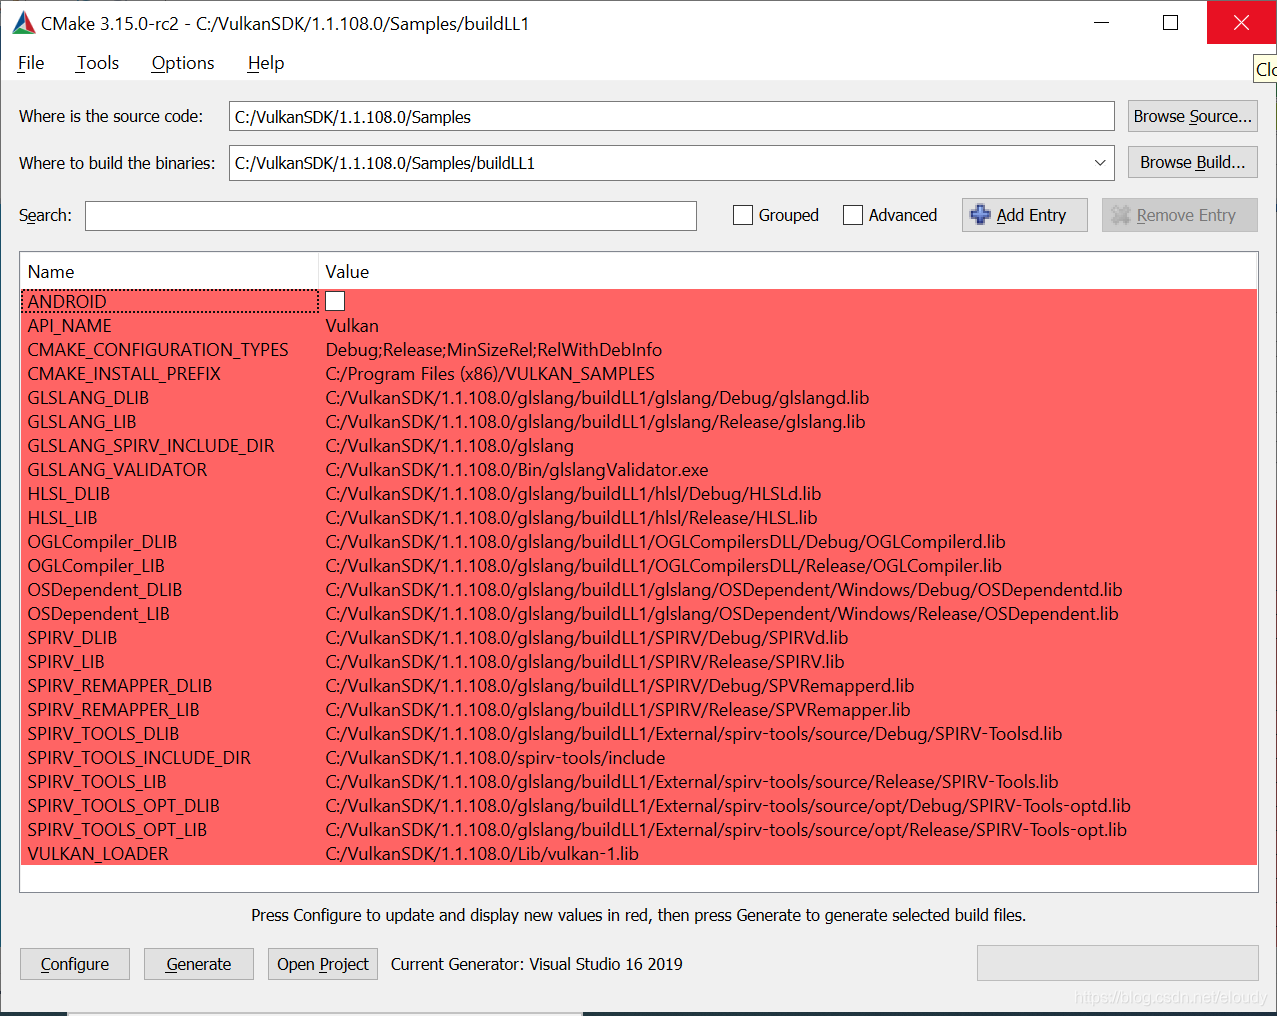Click the source code path field

672,116
